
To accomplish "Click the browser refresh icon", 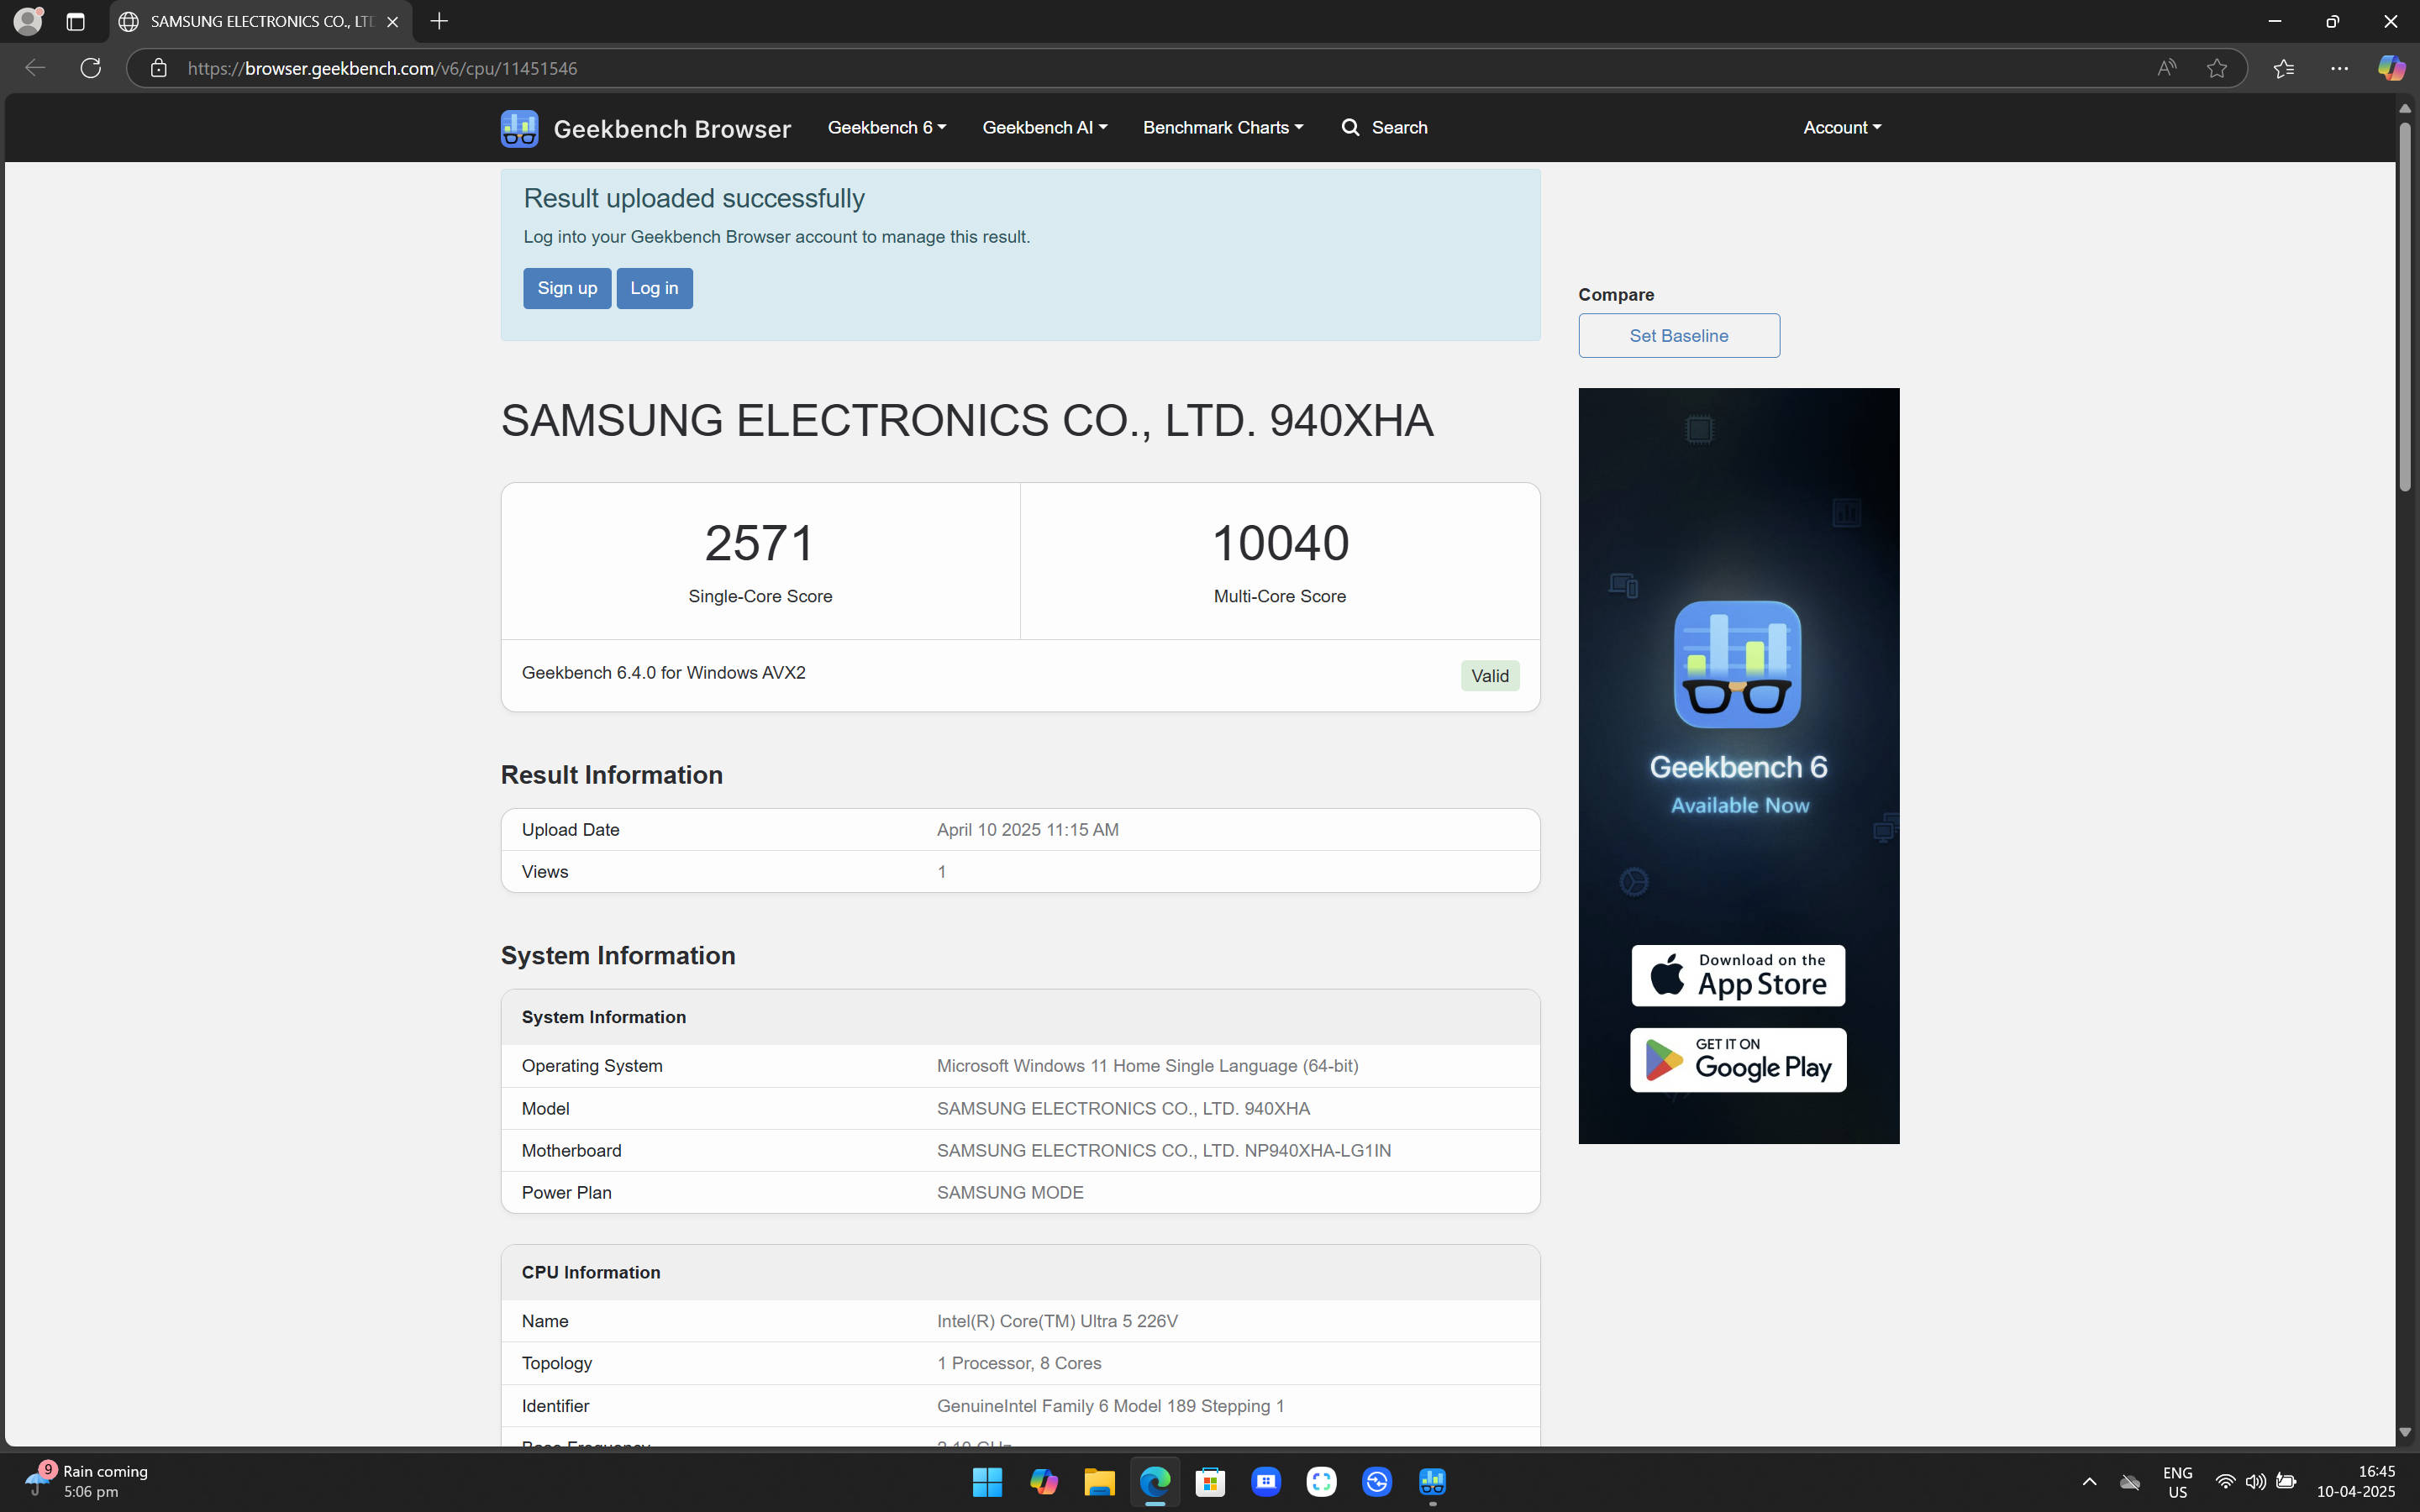I will pos(91,68).
